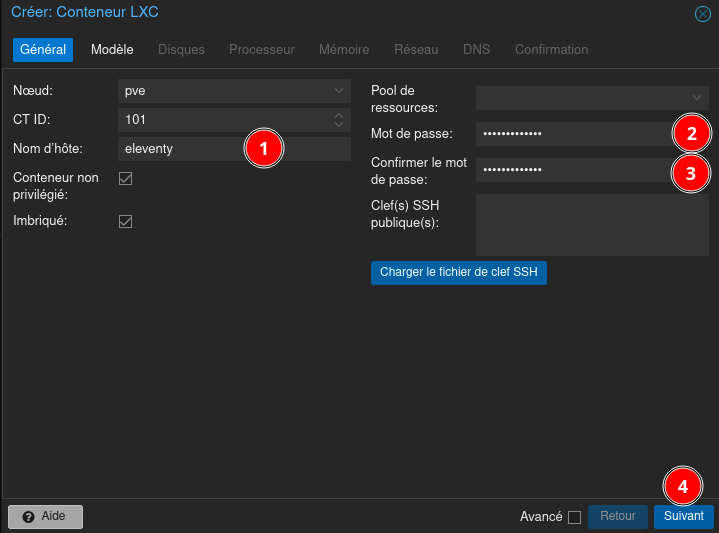Click the Suivant button

684,516
